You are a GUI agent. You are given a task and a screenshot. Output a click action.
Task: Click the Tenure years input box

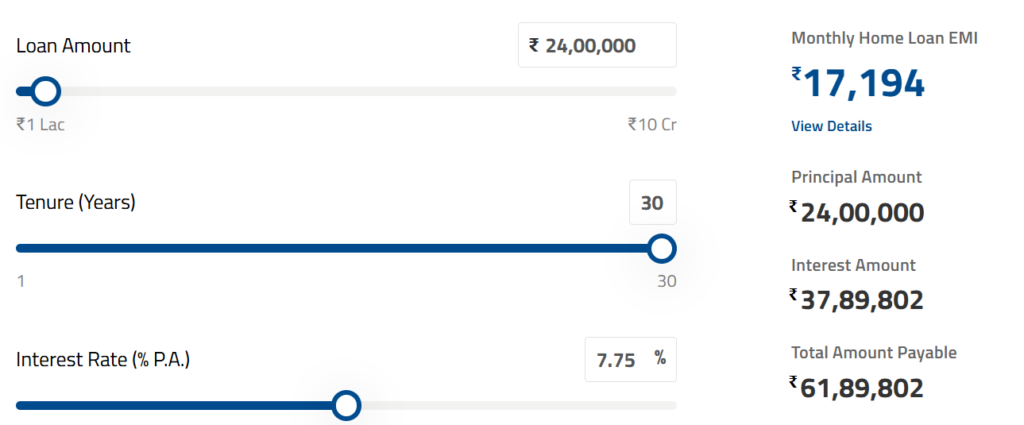[x=652, y=203]
